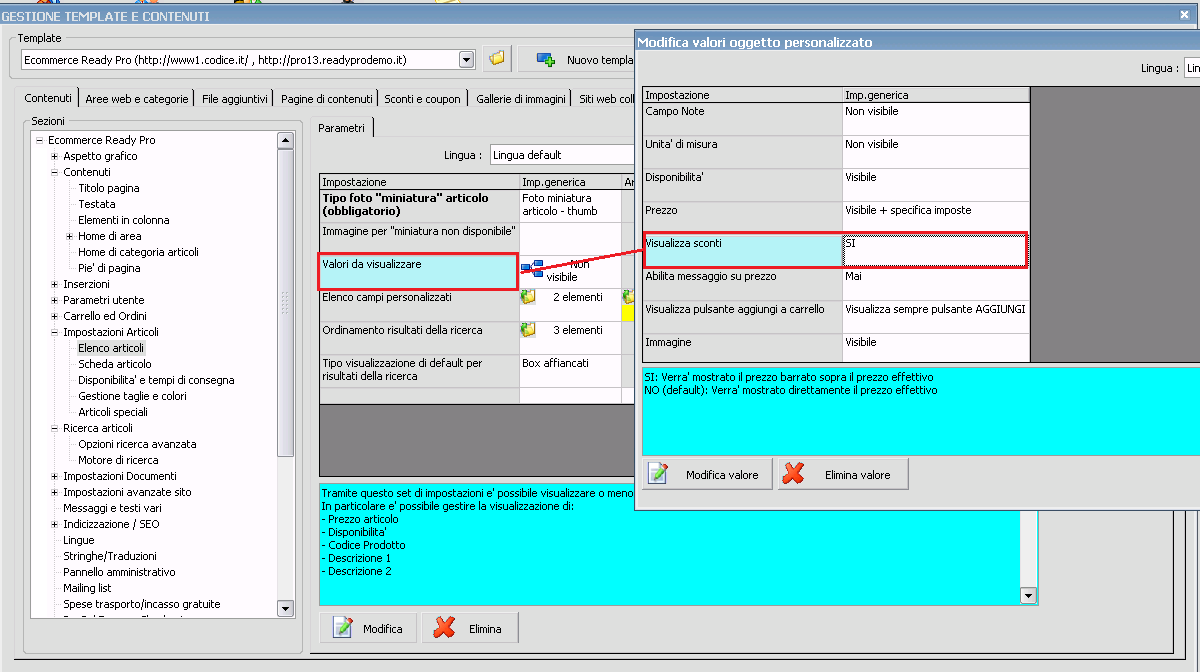Expand the Parametri utente node

coord(54,300)
